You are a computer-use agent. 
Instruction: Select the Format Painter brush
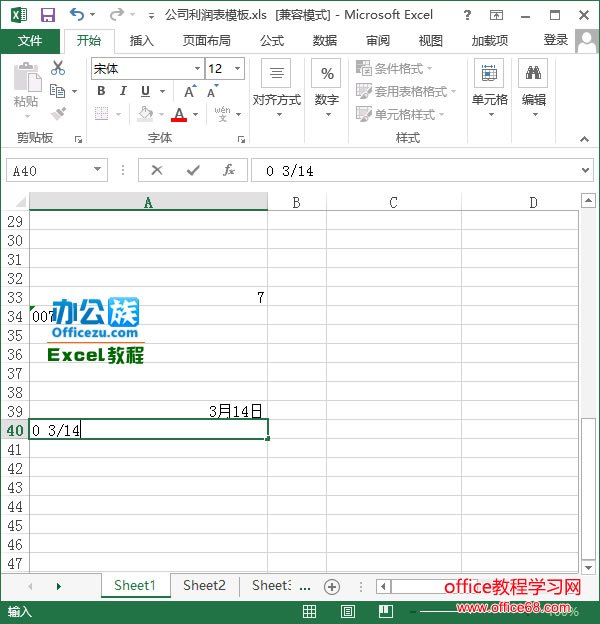coord(58,114)
